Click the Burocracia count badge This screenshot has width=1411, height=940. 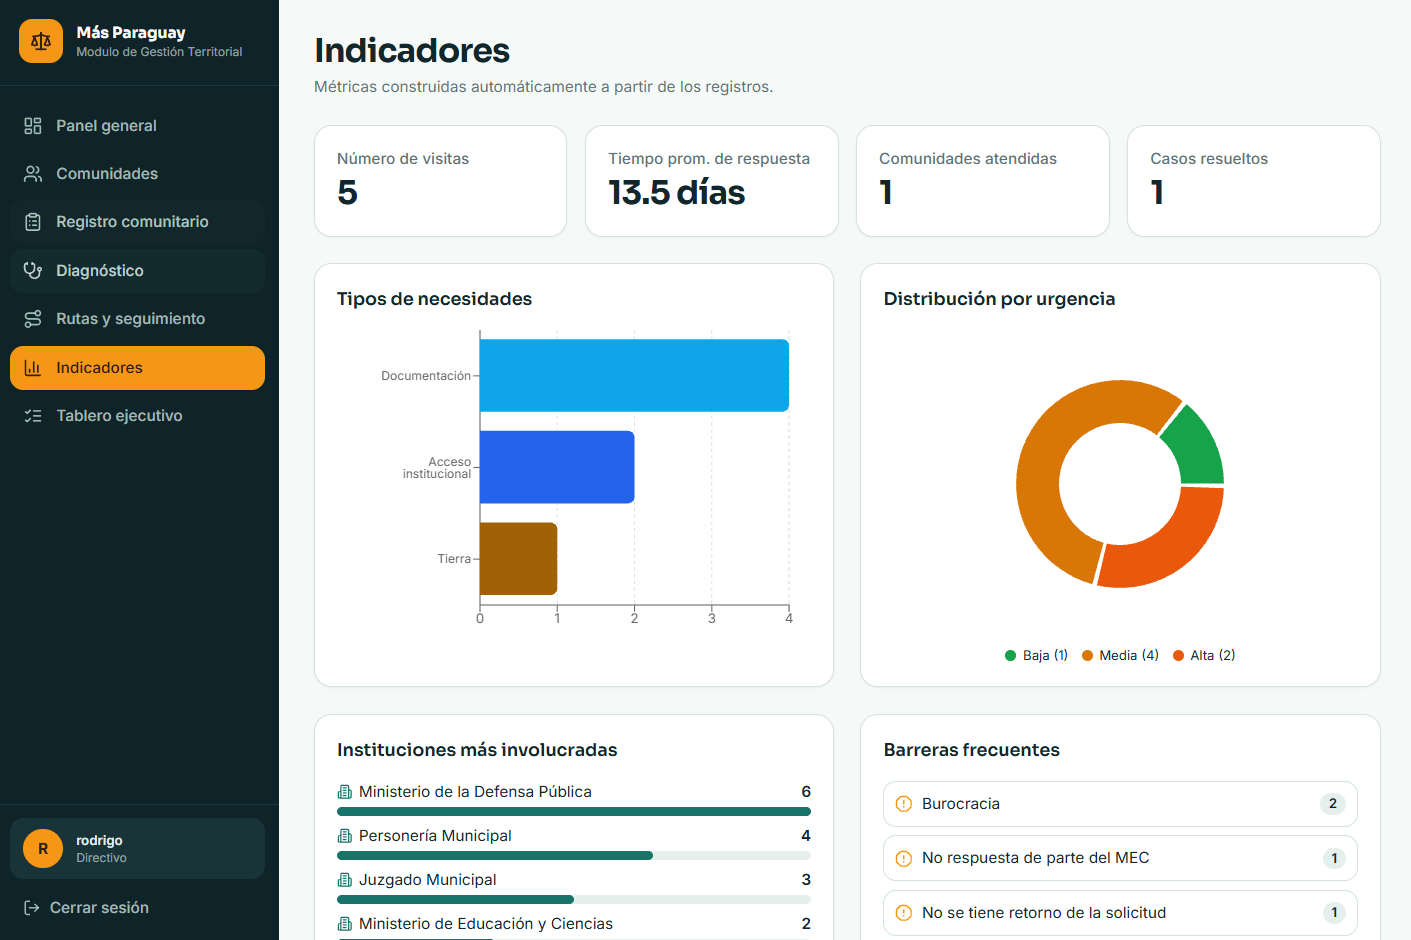click(1332, 804)
